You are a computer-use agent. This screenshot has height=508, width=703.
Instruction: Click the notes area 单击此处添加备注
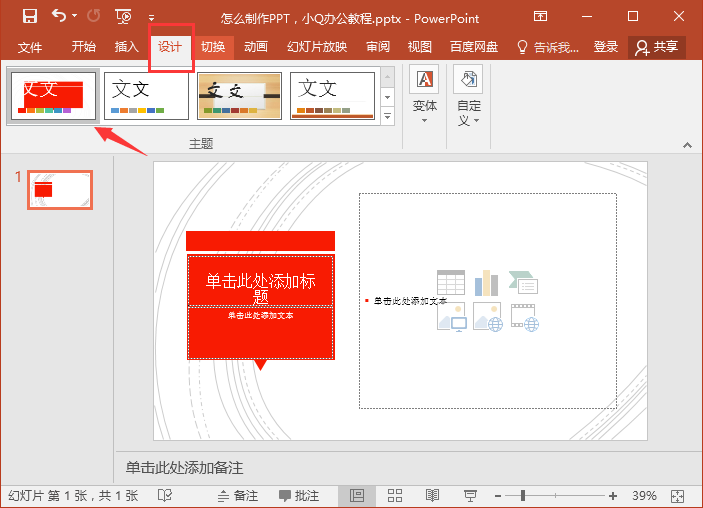[x=184, y=468]
